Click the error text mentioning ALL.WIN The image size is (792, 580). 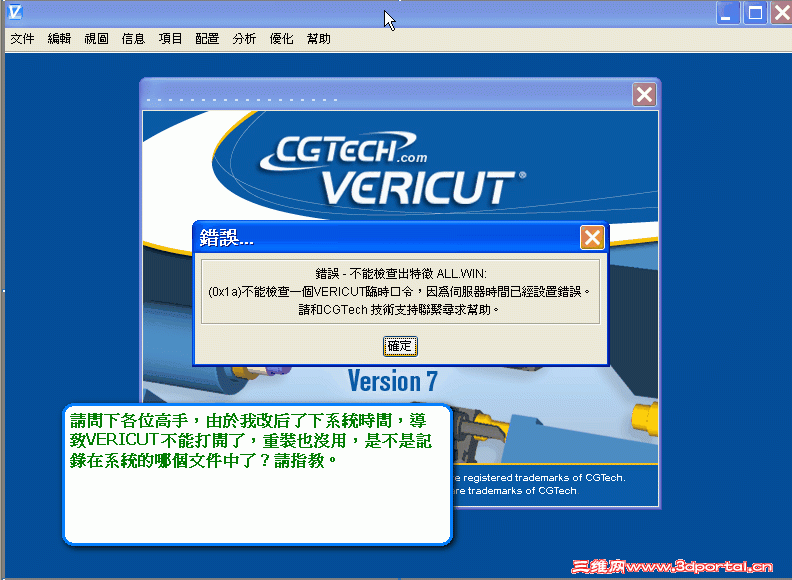click(x=401, y=274)
